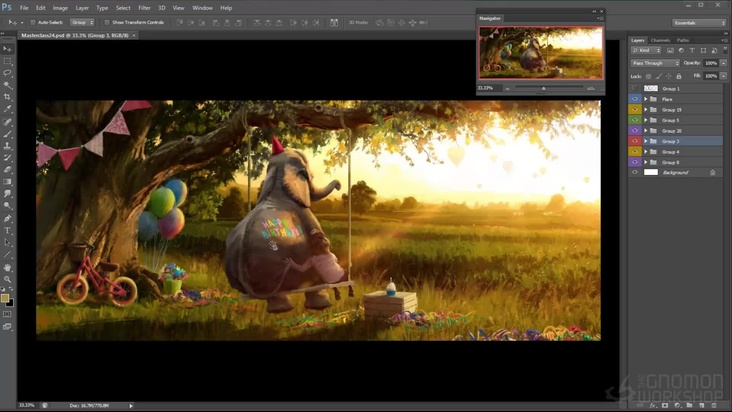Check Show Transform Controls
Image resolution: width=732 pixels, height=412 pixels.
coord(107,22)
